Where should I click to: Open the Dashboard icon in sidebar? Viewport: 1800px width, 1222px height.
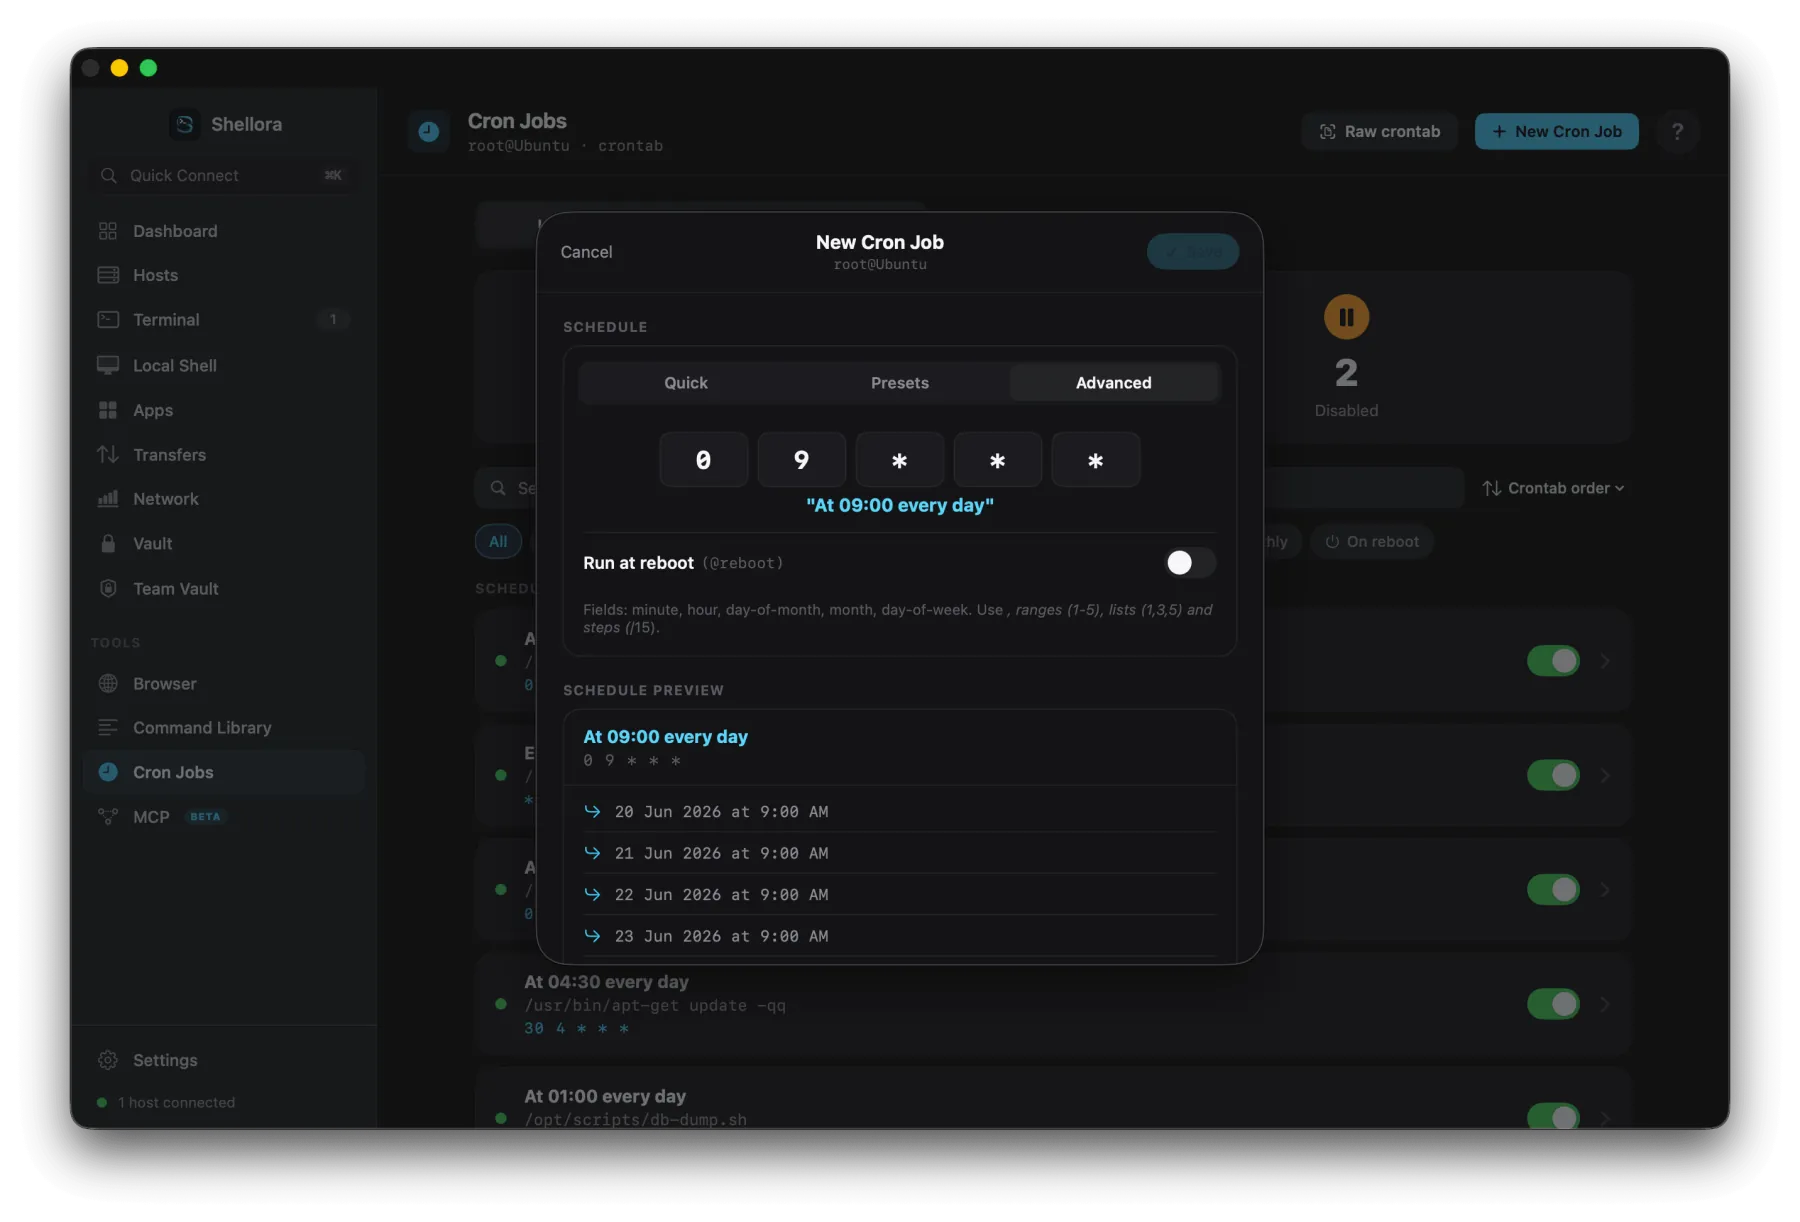click(x=108, y=231)
